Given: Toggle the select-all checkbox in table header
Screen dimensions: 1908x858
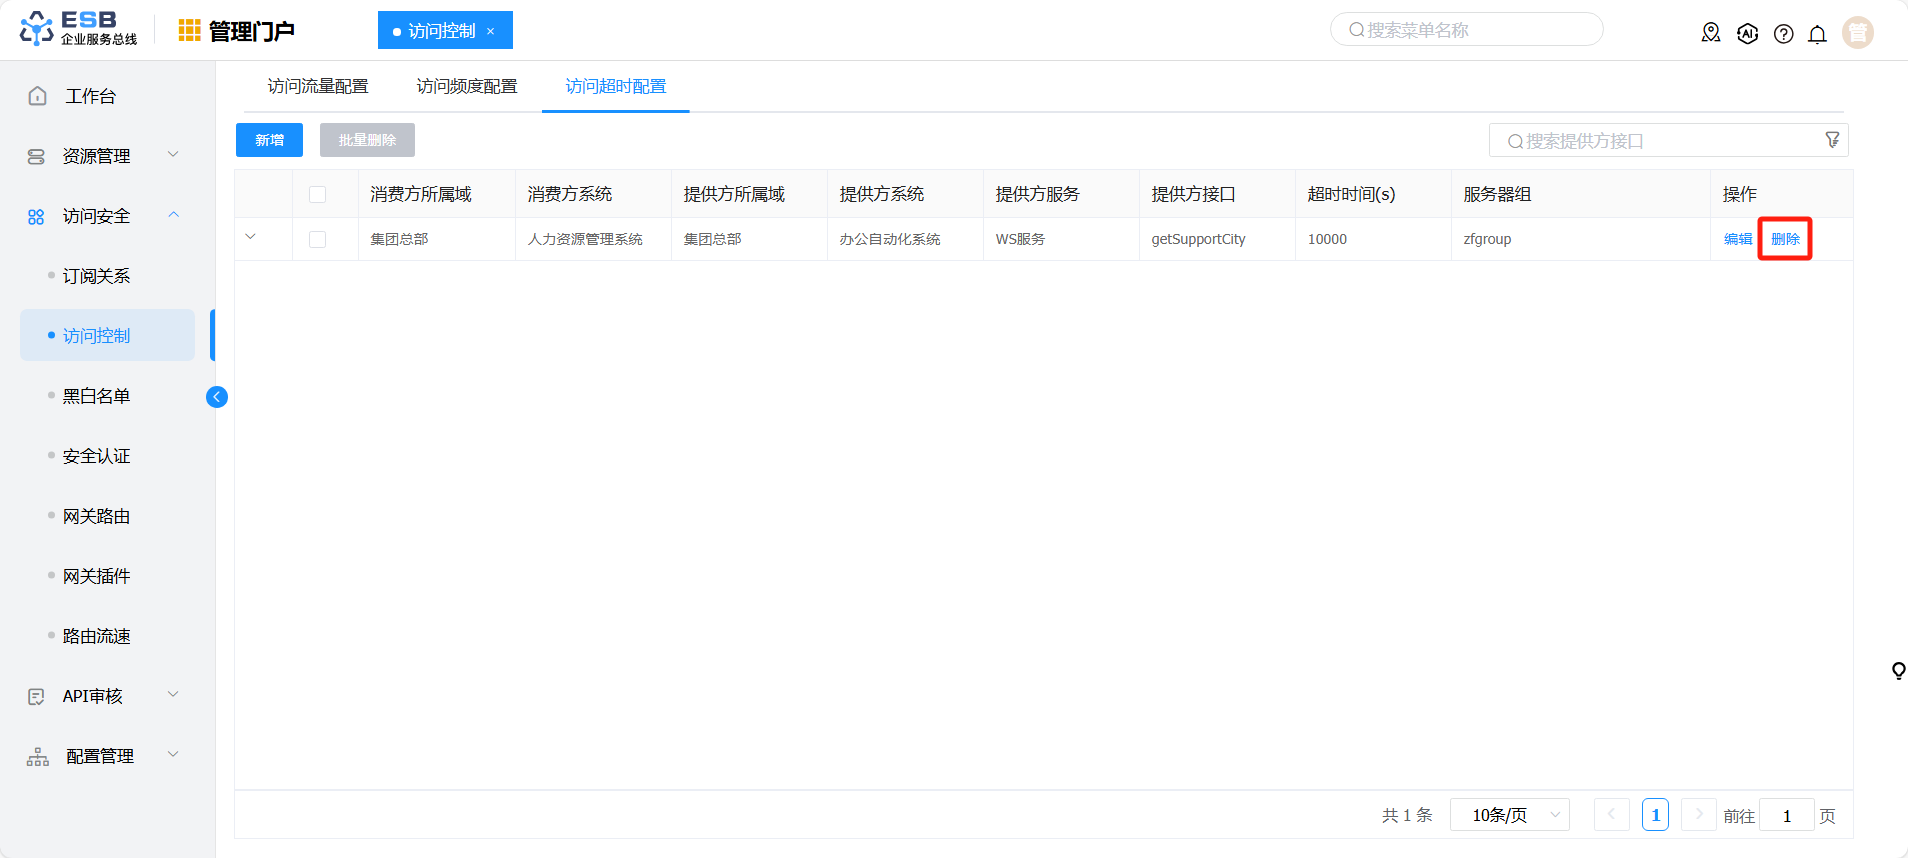Looking at the screenshot, I should 318,194.
